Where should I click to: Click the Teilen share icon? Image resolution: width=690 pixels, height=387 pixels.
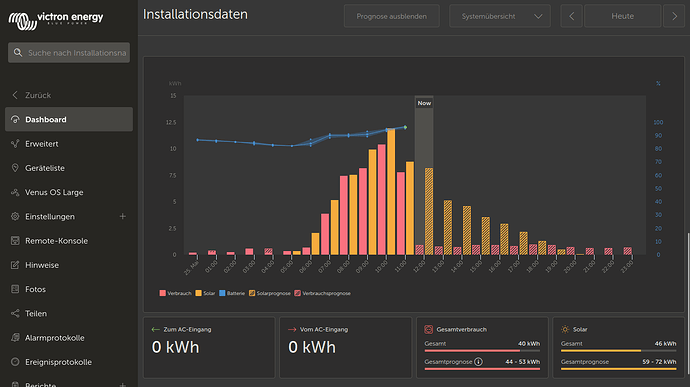(15, 313)
